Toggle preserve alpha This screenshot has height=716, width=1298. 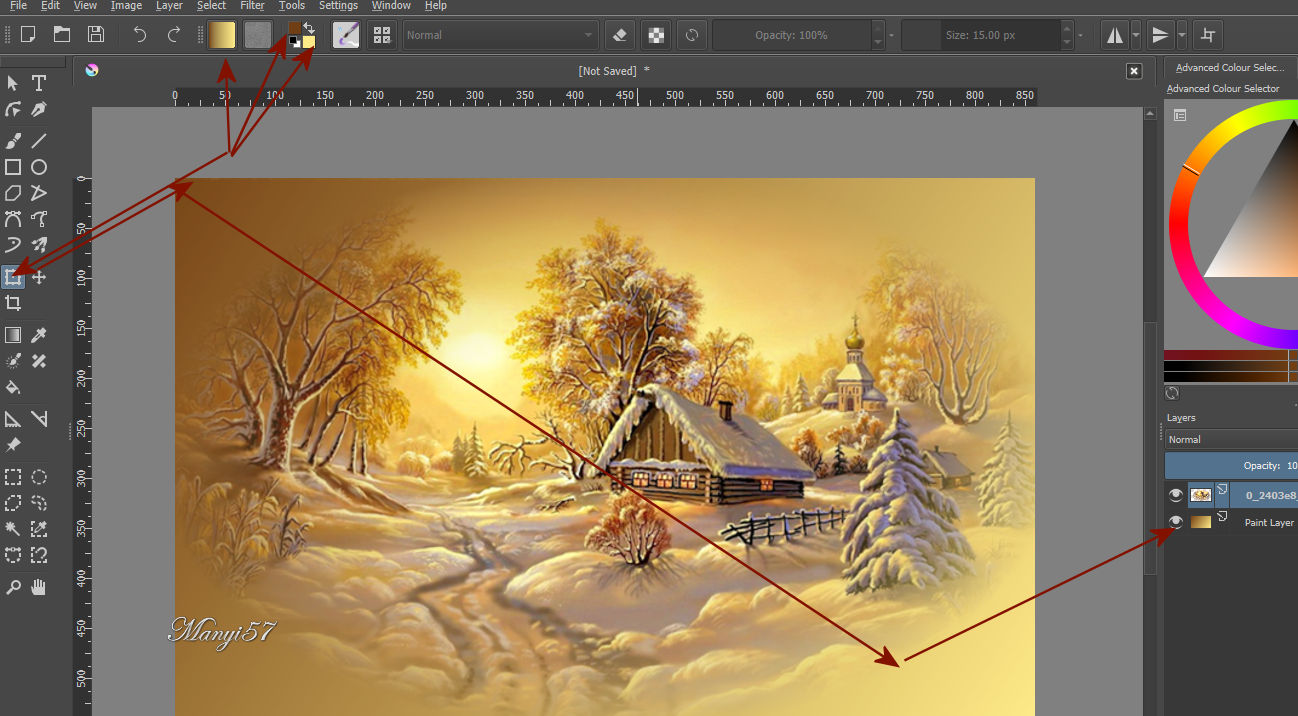(655, 35)
